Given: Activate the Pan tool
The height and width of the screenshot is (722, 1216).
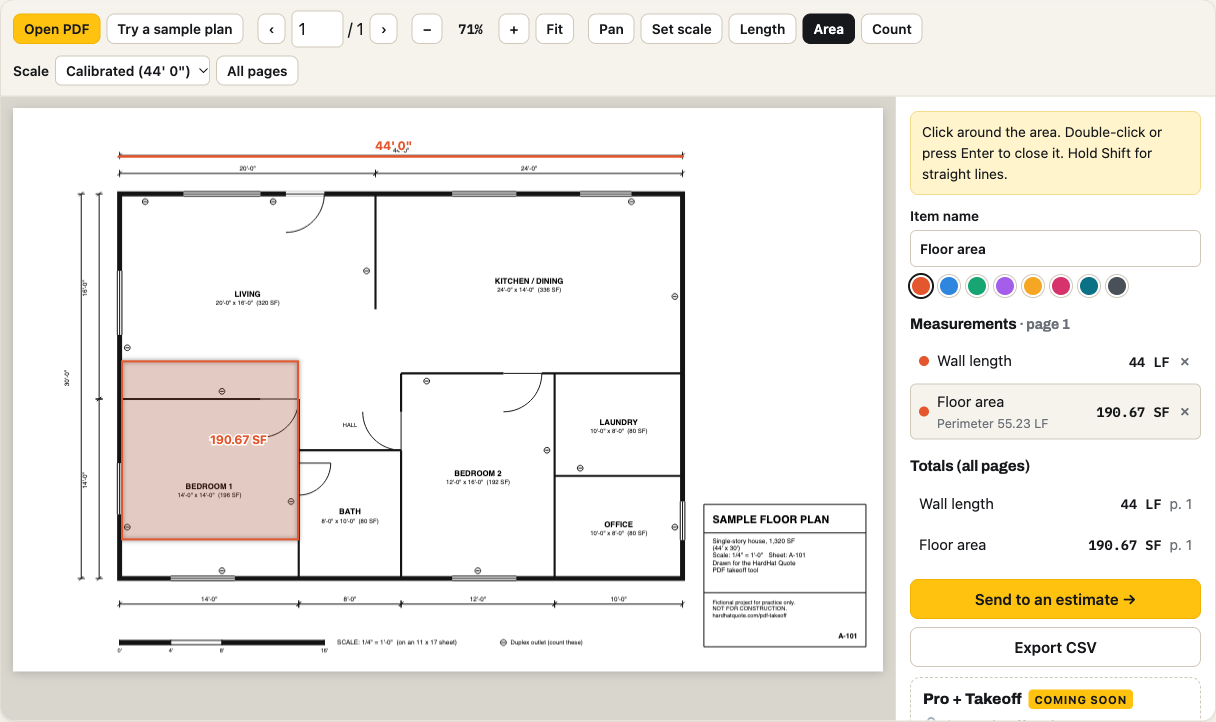Looking at the screenshot, I should [x=611, y=29].
